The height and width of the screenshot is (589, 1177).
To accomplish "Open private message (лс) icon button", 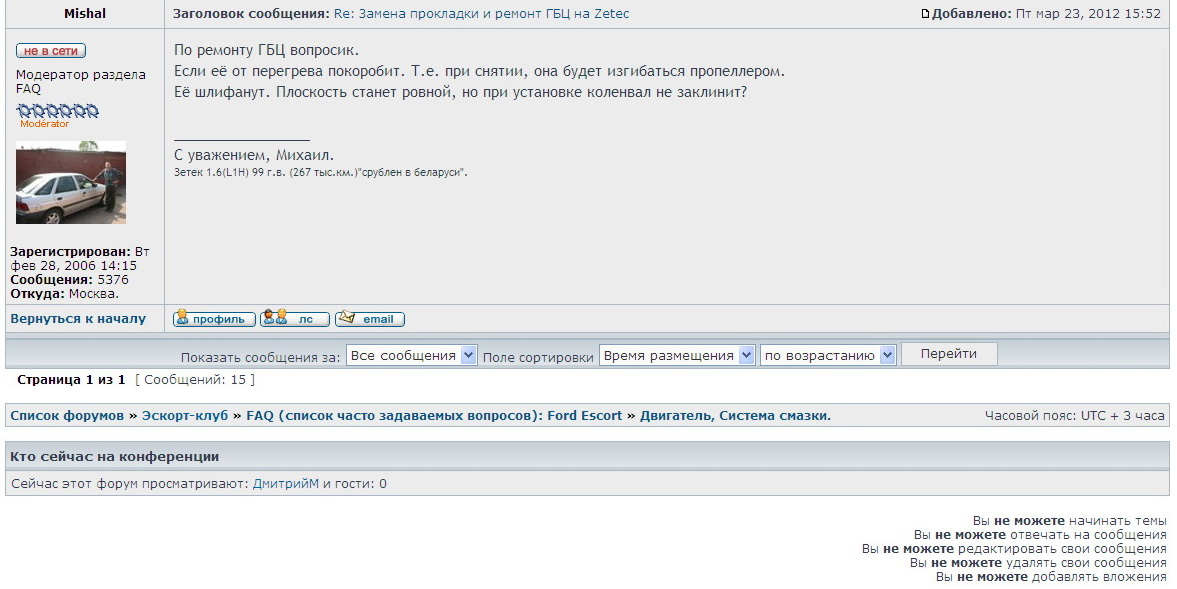I will point(294,319).
